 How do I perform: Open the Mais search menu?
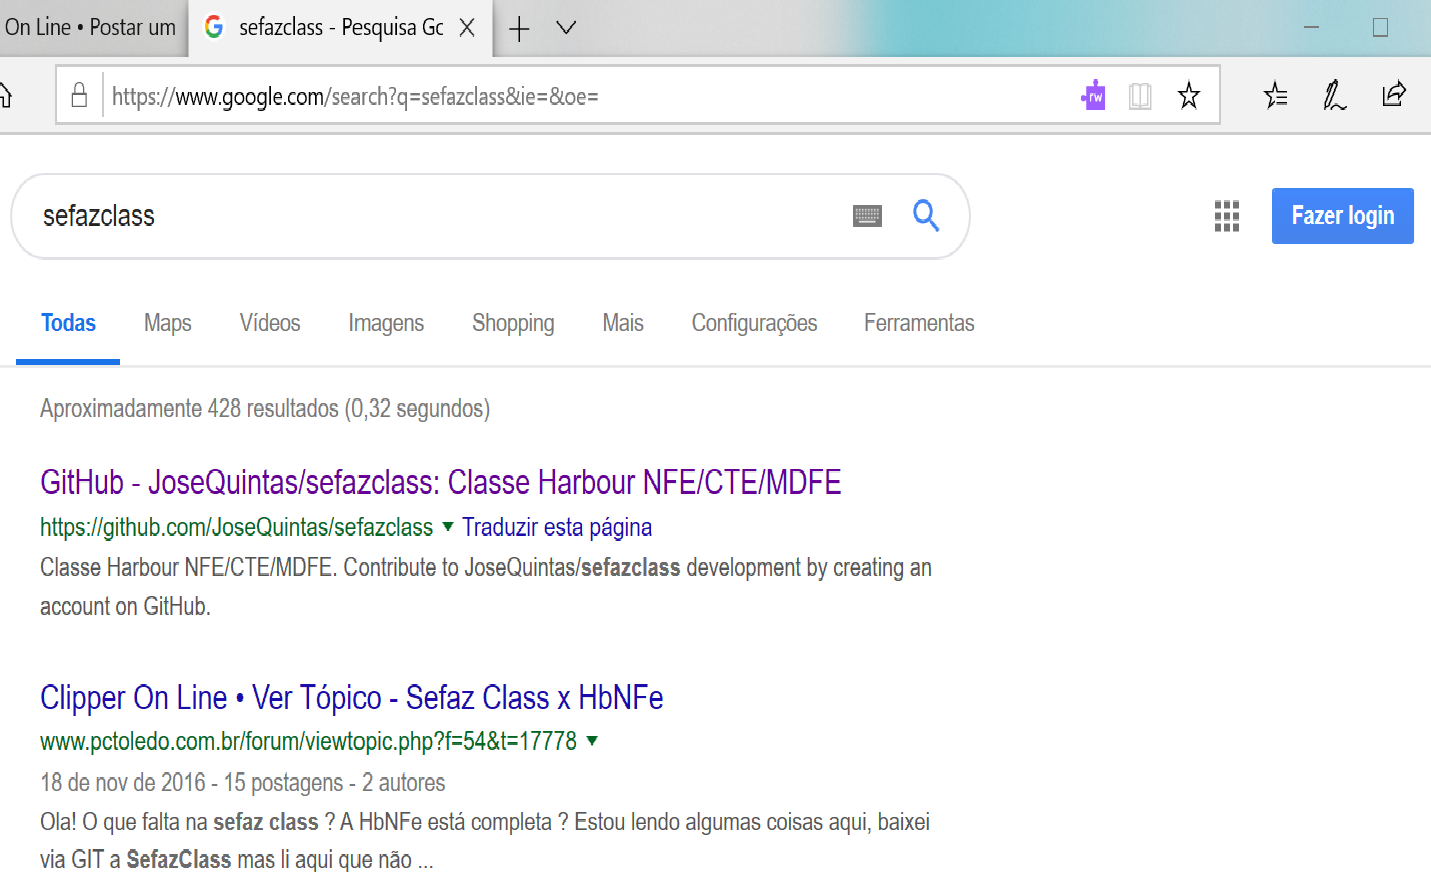[x=622, y=323]
